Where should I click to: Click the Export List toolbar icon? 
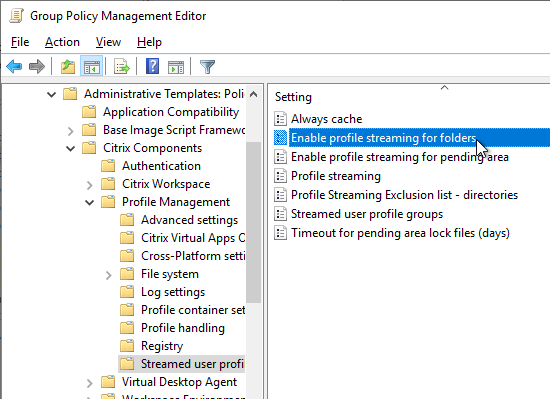pyautogui.click(x=122, y=66)
